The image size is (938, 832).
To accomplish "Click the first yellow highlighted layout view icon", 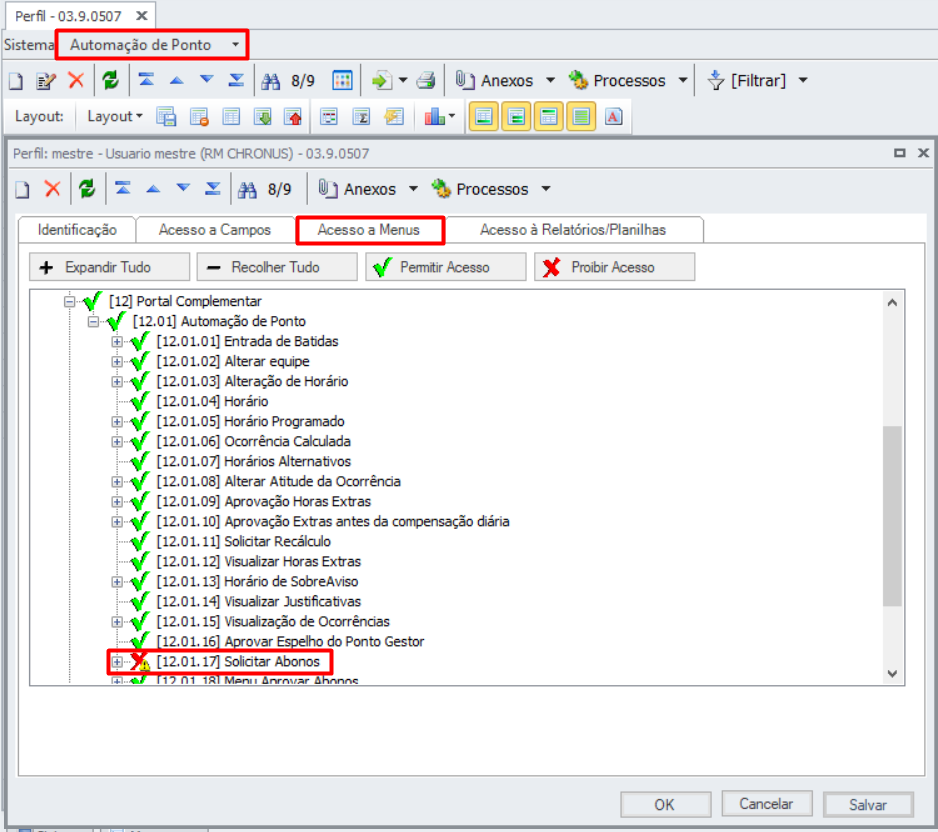I will (483, 116).
